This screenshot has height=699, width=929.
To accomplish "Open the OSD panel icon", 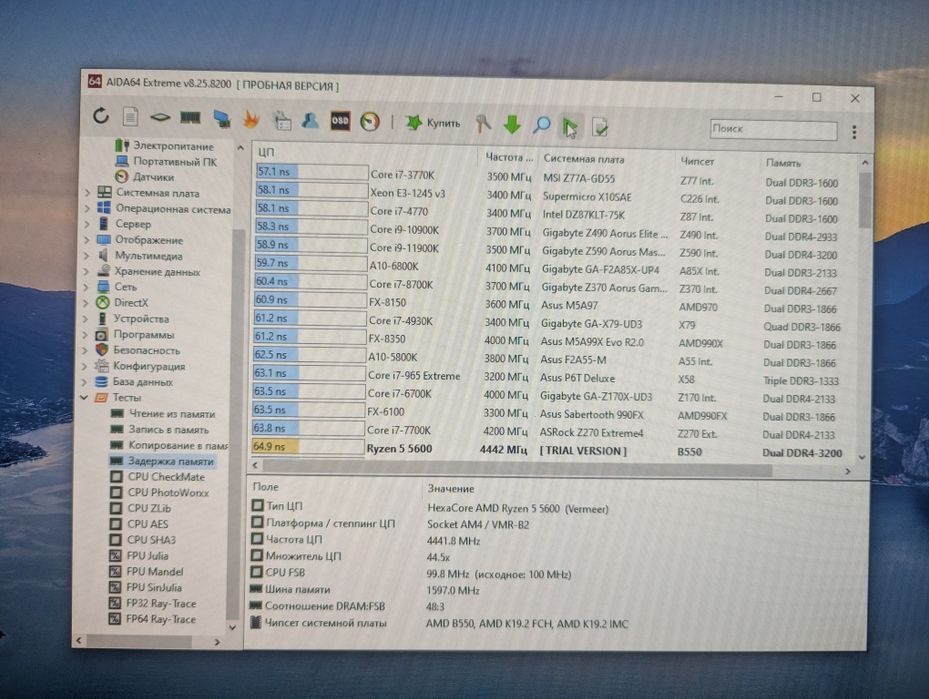I will coord(340,121).
